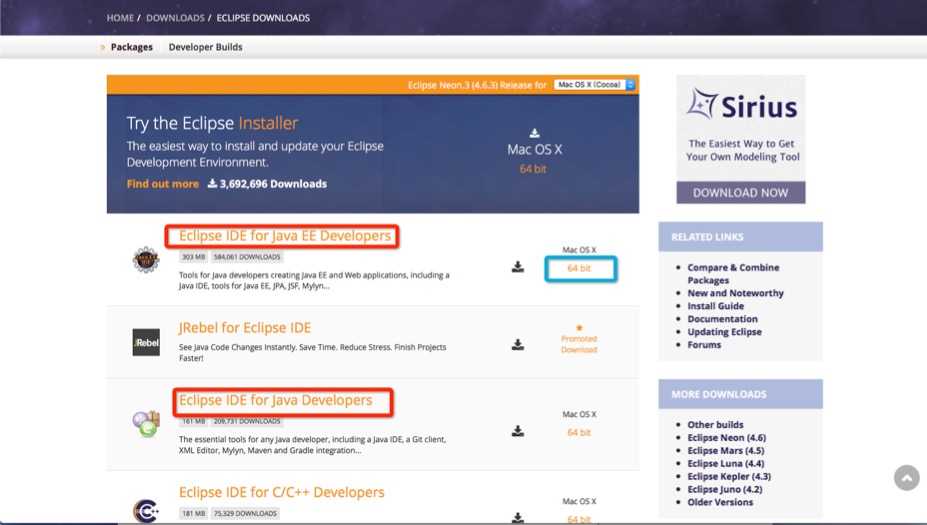
Task: Click the C/C++ package logo icon
Action: [146, 511]
